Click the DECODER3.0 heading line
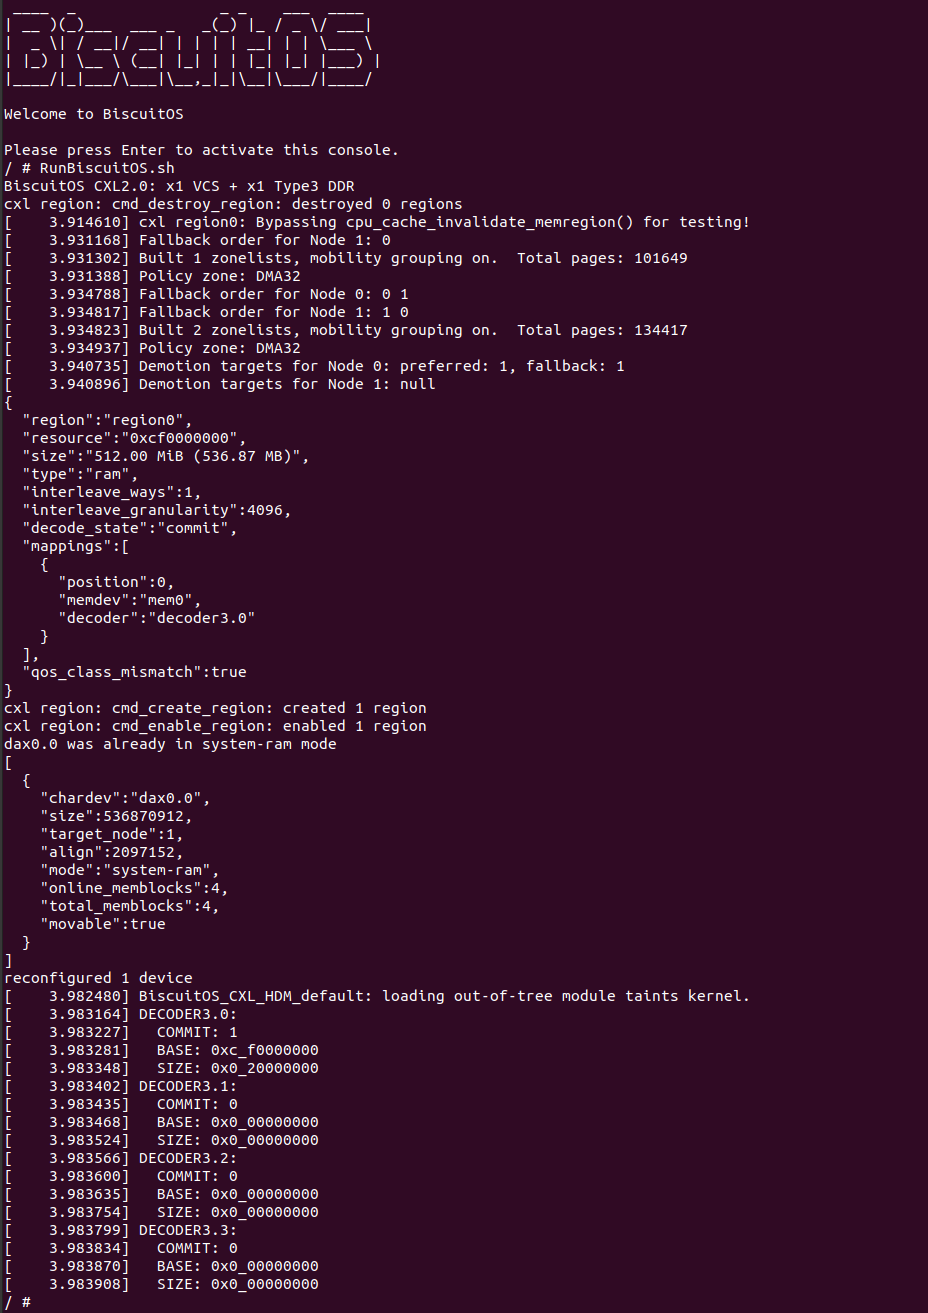Viewport: 928px width, 1313px height. coord(188,1014)
